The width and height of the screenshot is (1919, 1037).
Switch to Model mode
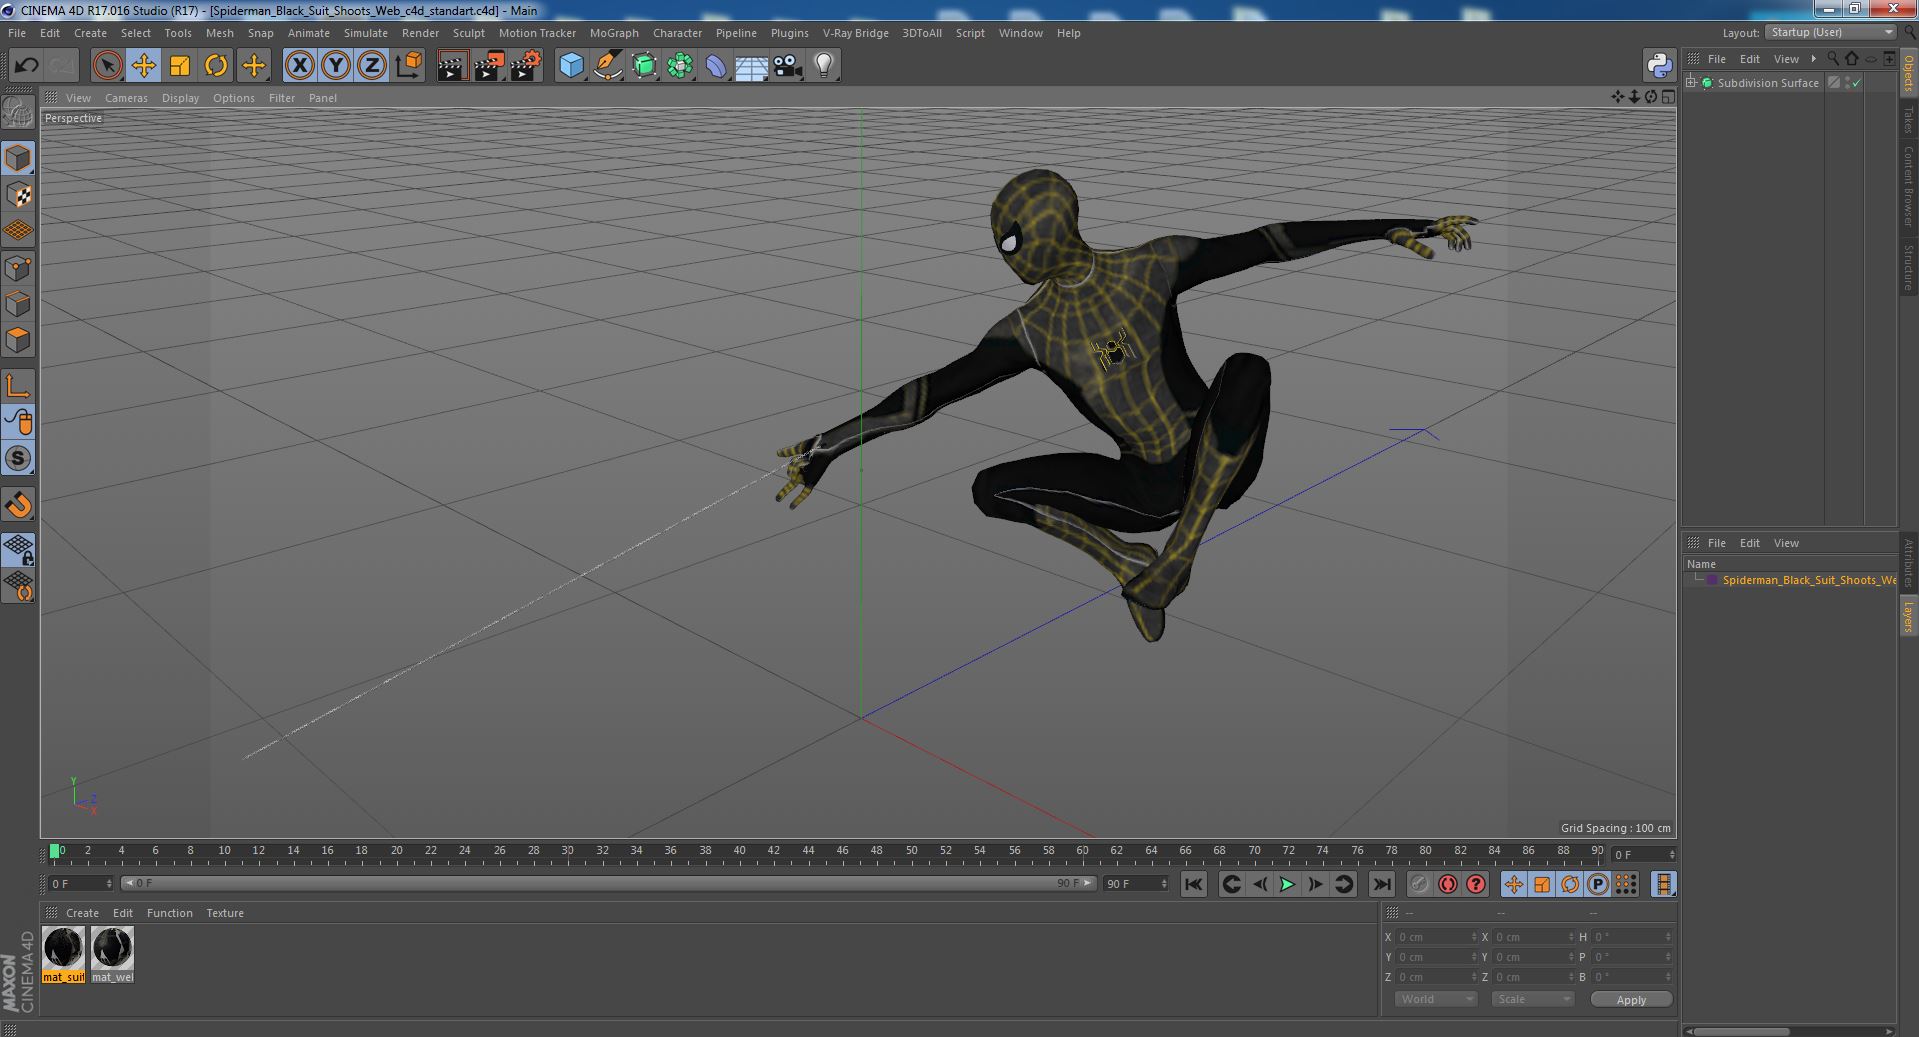tap(18, 158)
